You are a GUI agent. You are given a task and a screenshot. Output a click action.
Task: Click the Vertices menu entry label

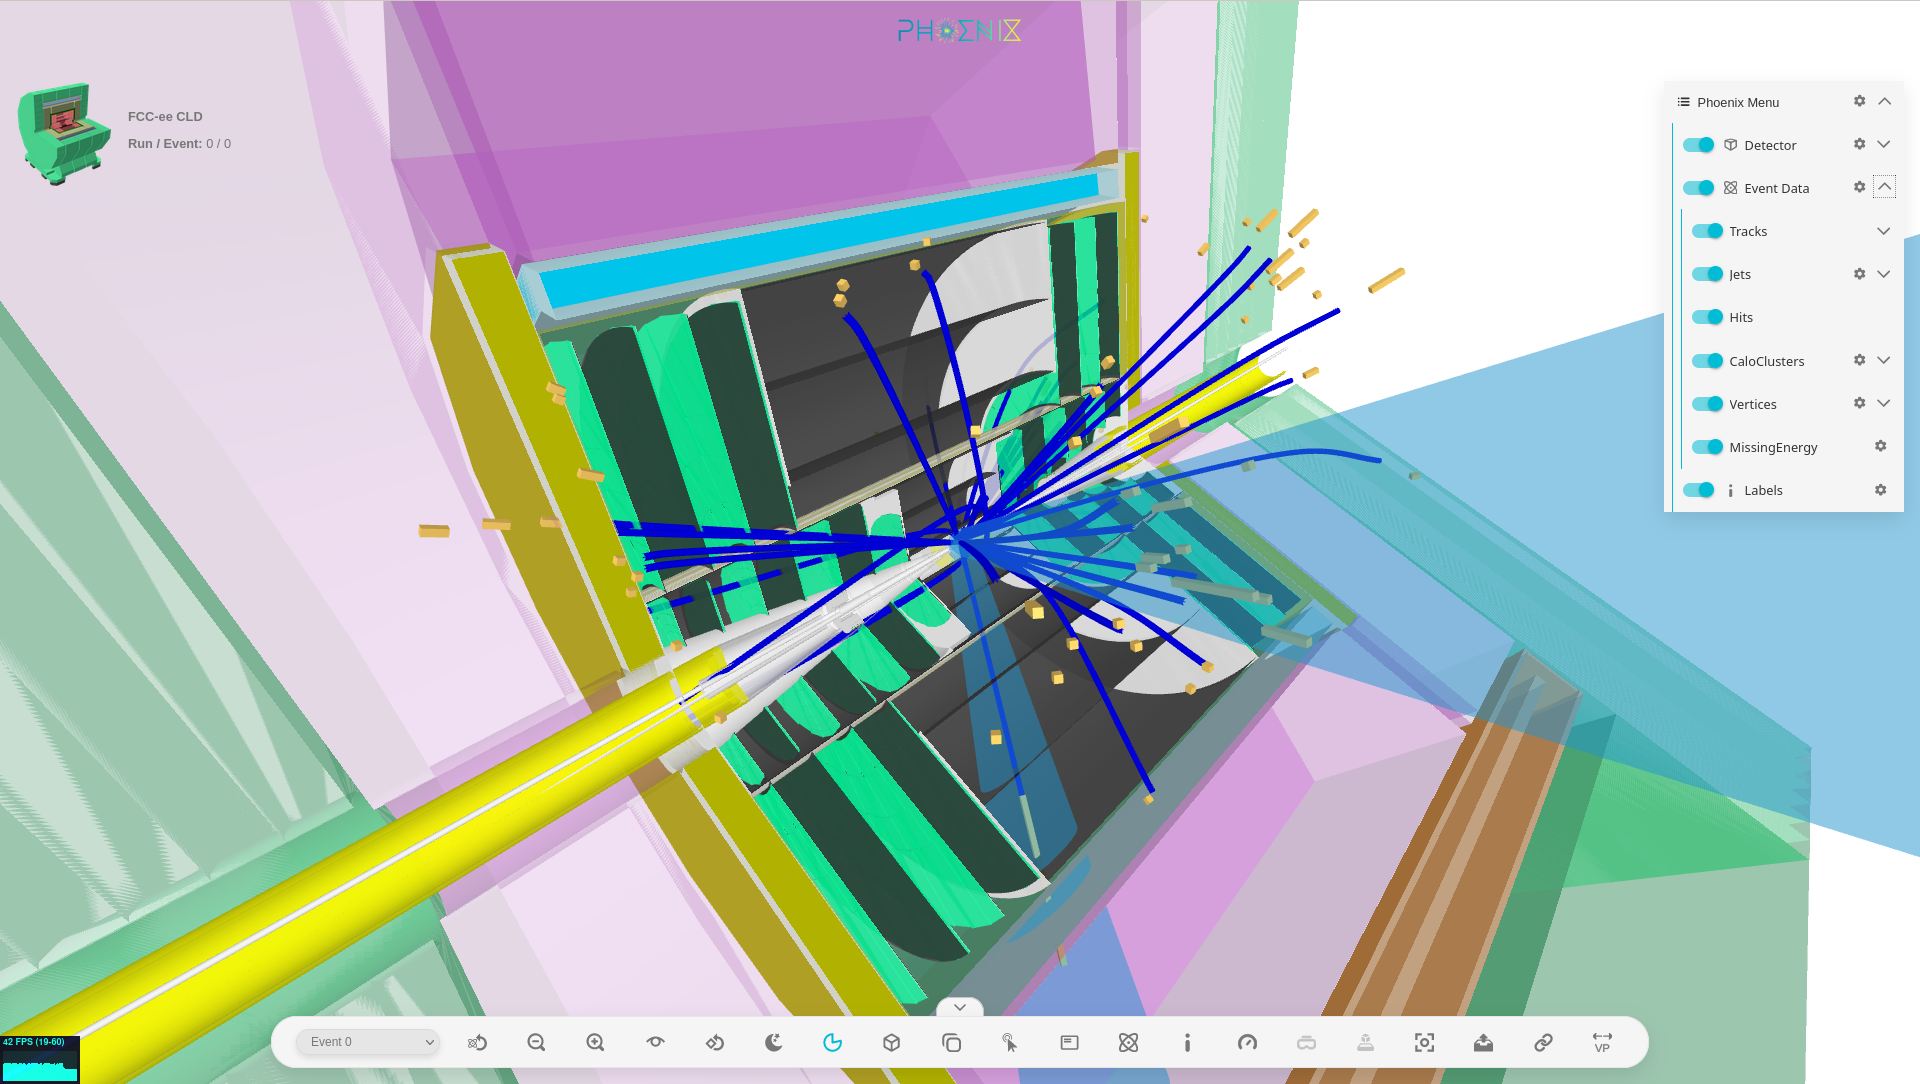click(1752, 404)
